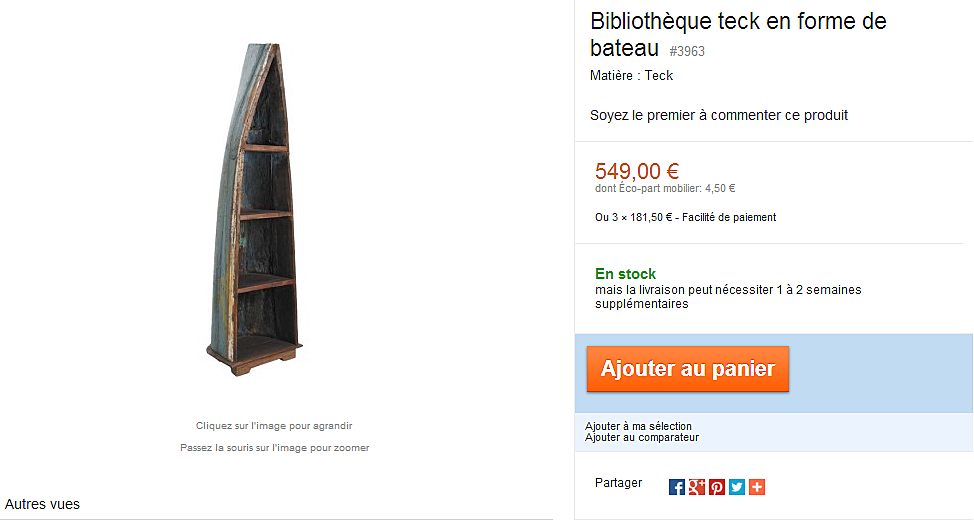This screenshot has width=974, height=523.
Task: Click the Matière : Teck text
Action: click(631, 76)
